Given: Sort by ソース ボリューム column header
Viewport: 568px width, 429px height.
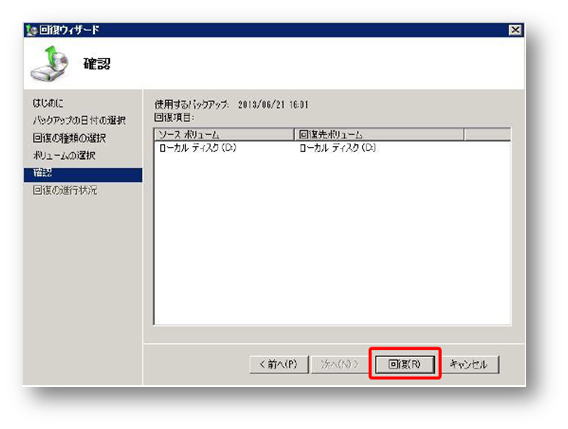Looking at the screenshot, I should pos(224,135).
